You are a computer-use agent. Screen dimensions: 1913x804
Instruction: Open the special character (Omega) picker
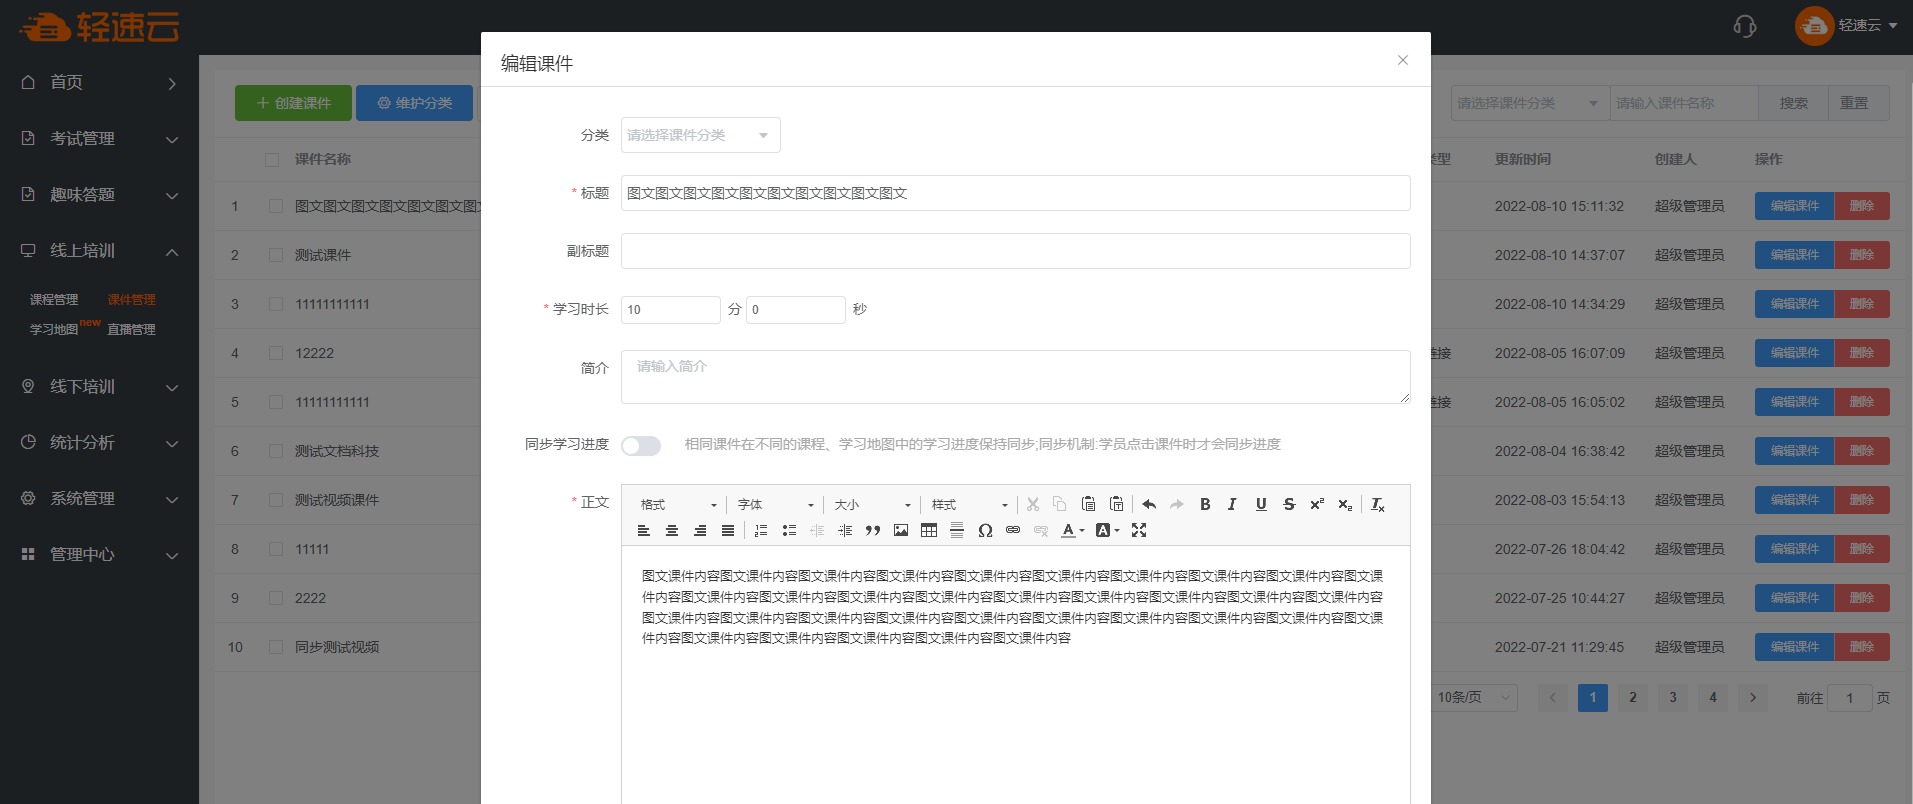pyautogui.click(x=985, y=531)
